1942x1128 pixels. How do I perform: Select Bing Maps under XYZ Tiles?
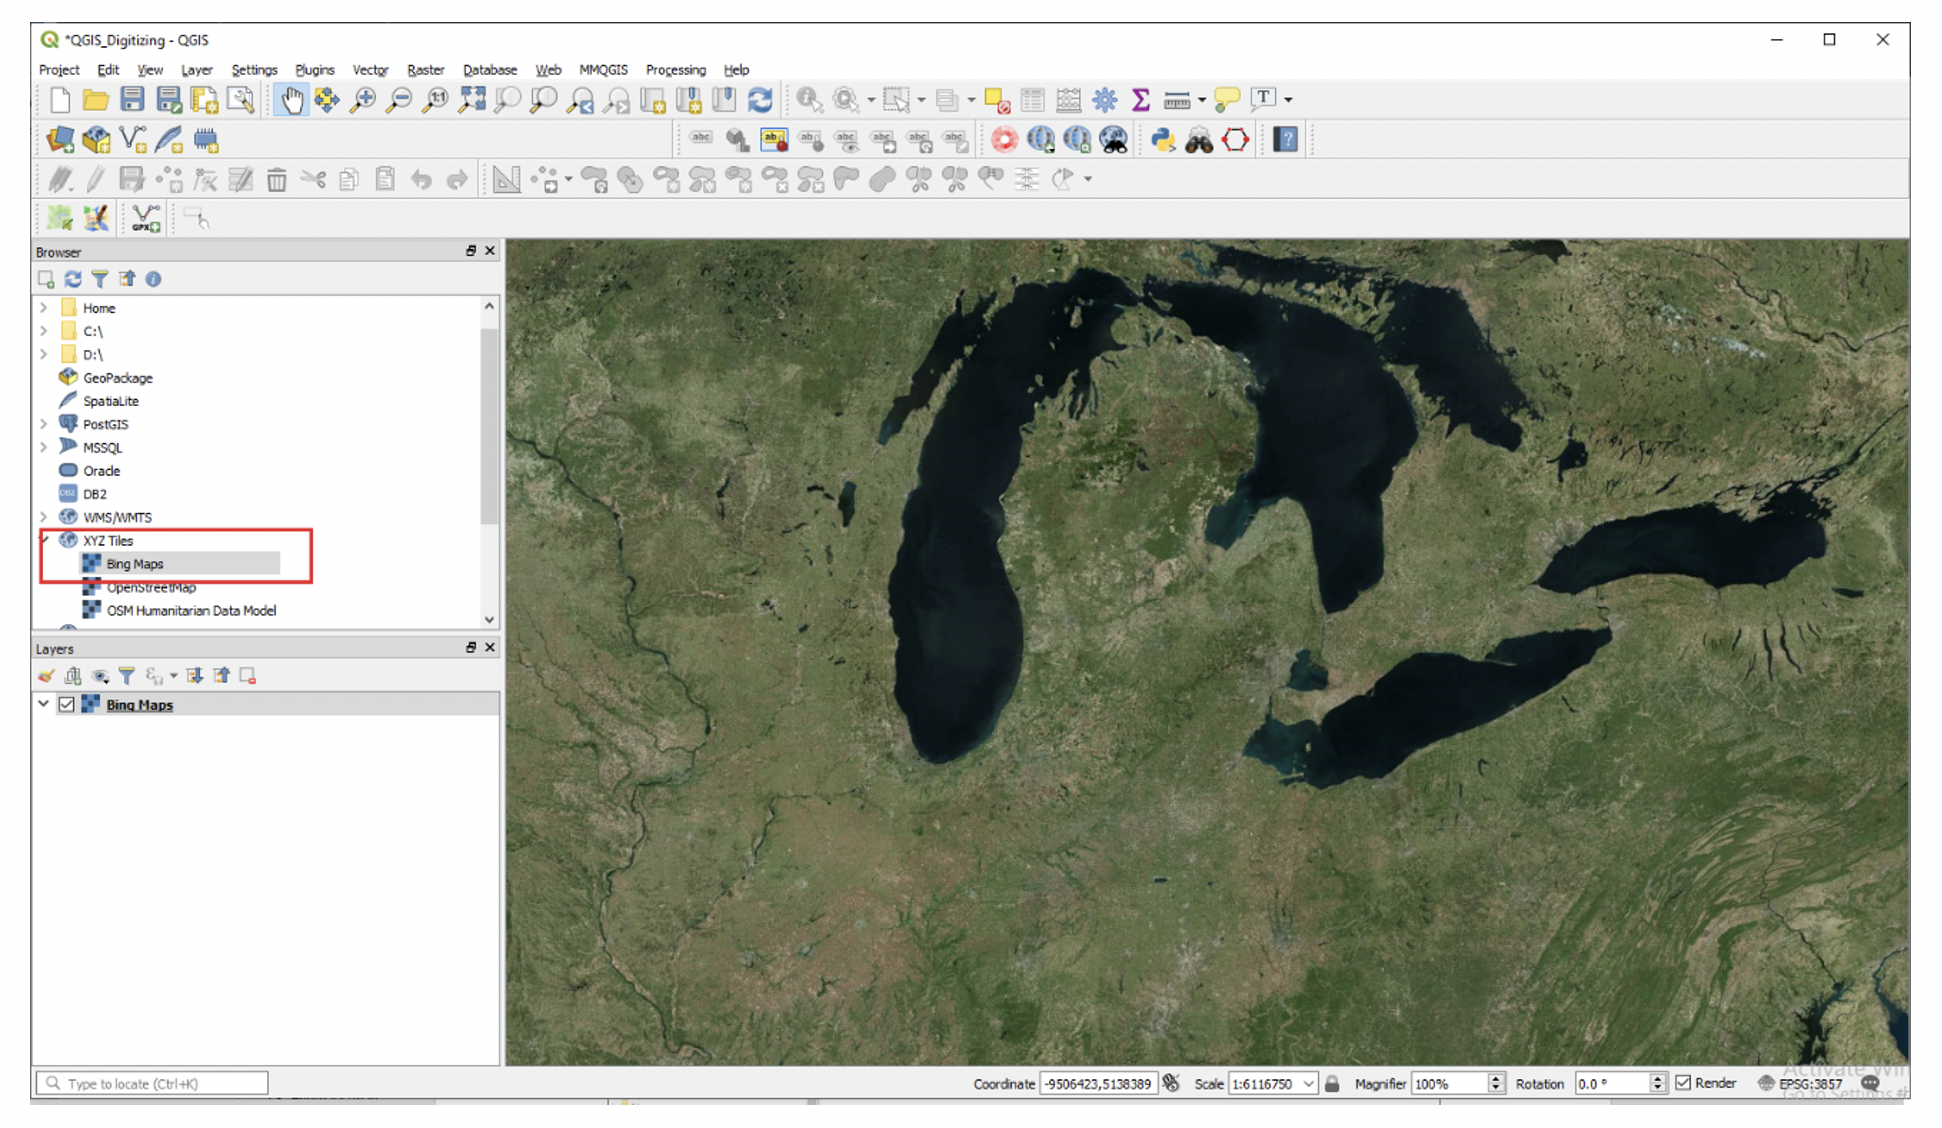(134, 564)
